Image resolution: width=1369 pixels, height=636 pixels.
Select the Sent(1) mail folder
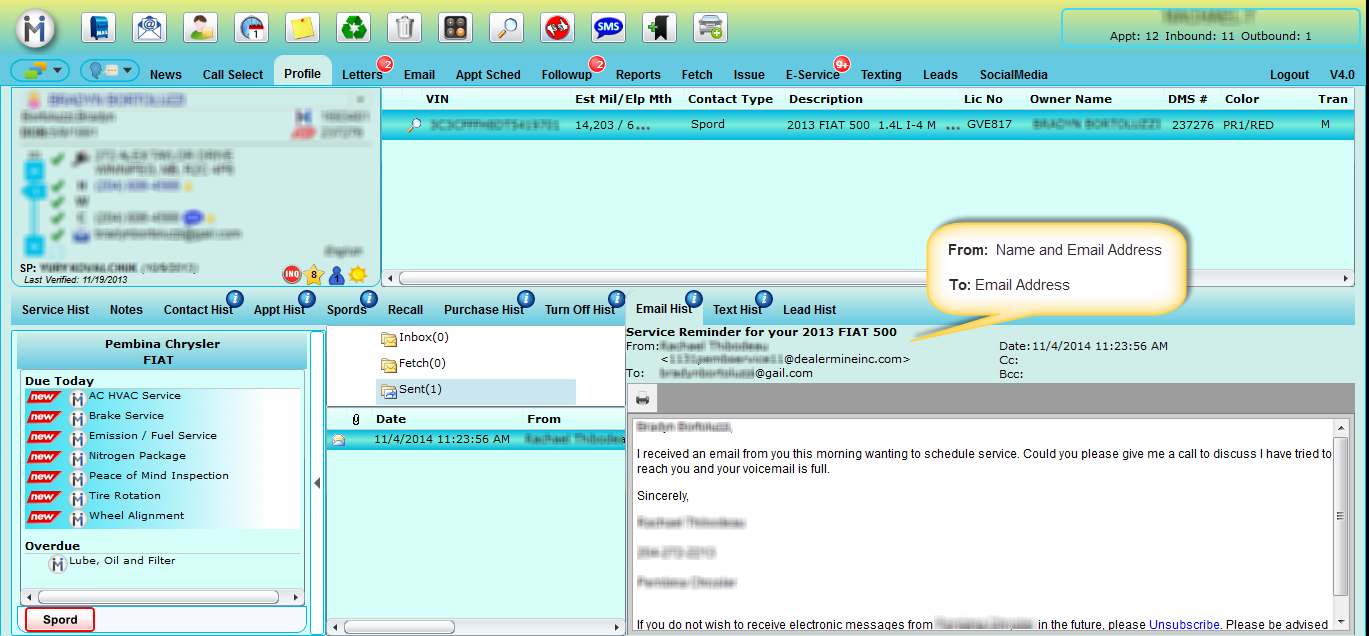(x=419, y=389)
